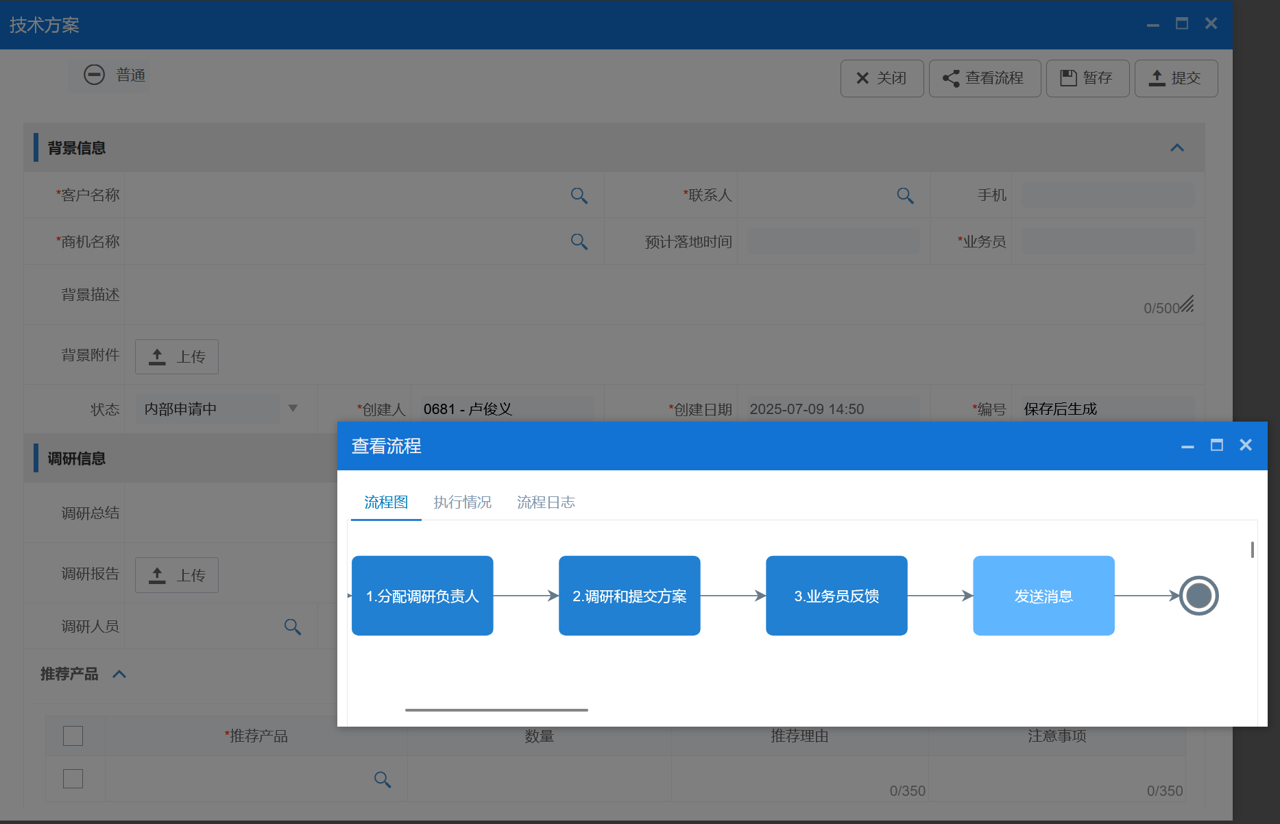Tick the header checkbox in 推荐产品 table

click(x=72, y=735)
